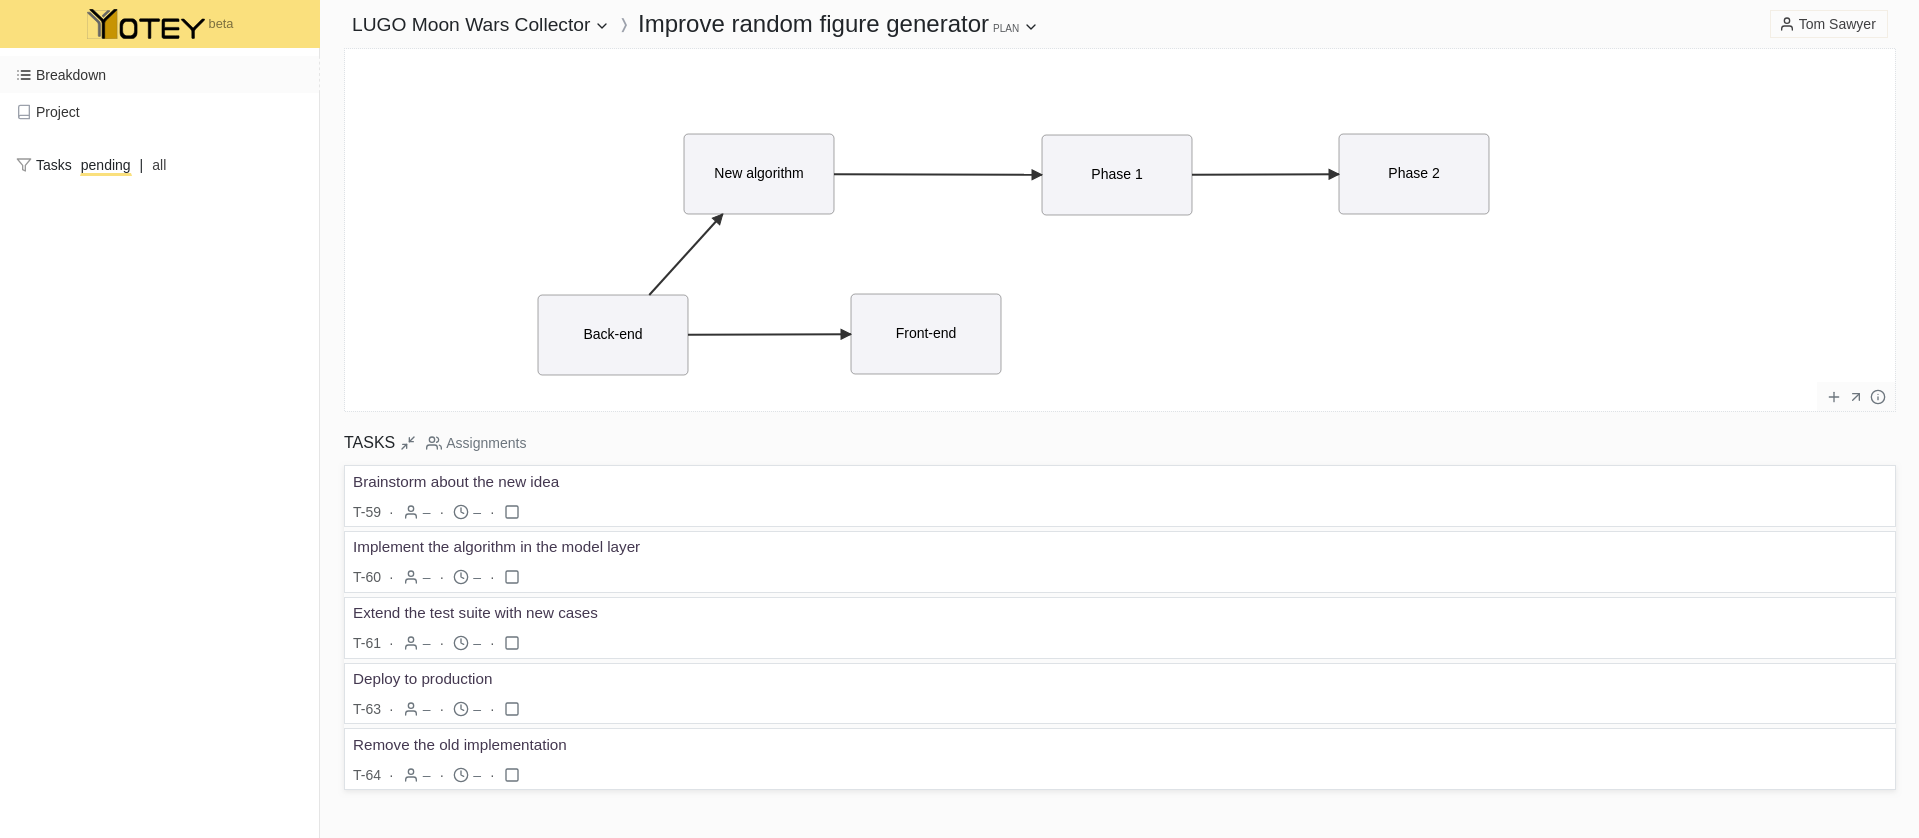Click the clock estimate icon on T-59

tap(461, 512)
